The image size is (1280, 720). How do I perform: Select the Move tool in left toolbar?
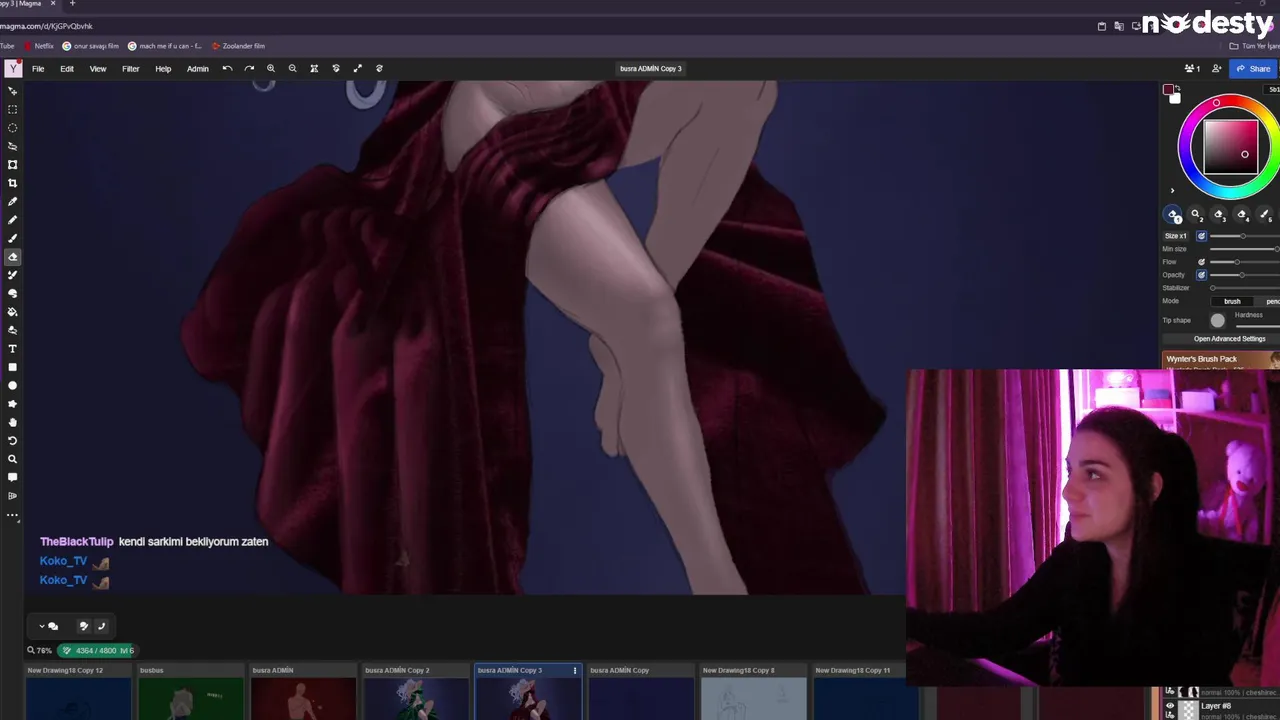13,91
